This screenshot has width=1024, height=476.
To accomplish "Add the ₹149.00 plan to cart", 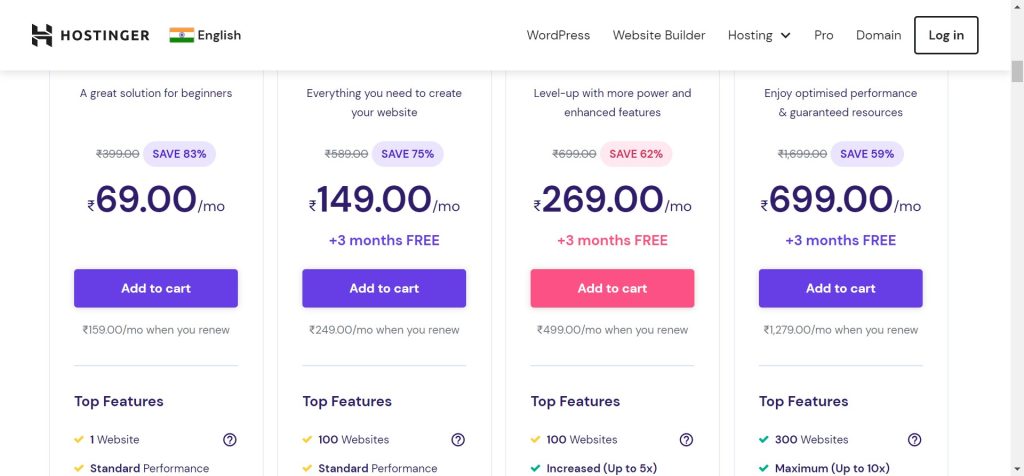I will [x=384, y=288].
